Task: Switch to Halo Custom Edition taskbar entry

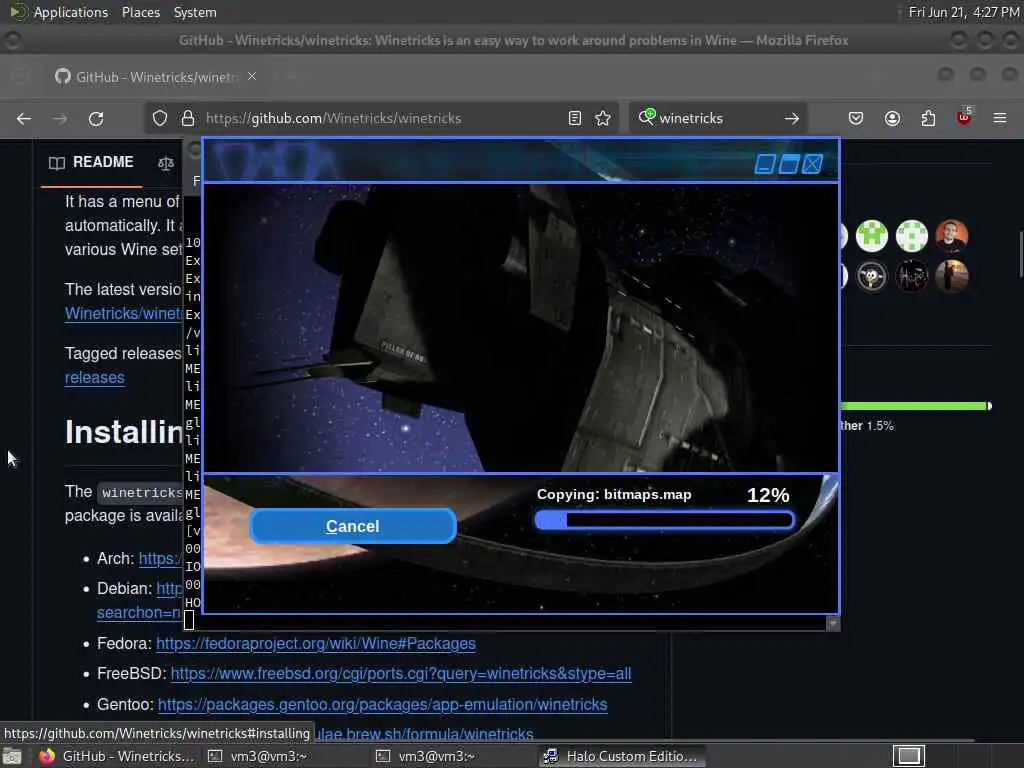Action: pos(622,756)
